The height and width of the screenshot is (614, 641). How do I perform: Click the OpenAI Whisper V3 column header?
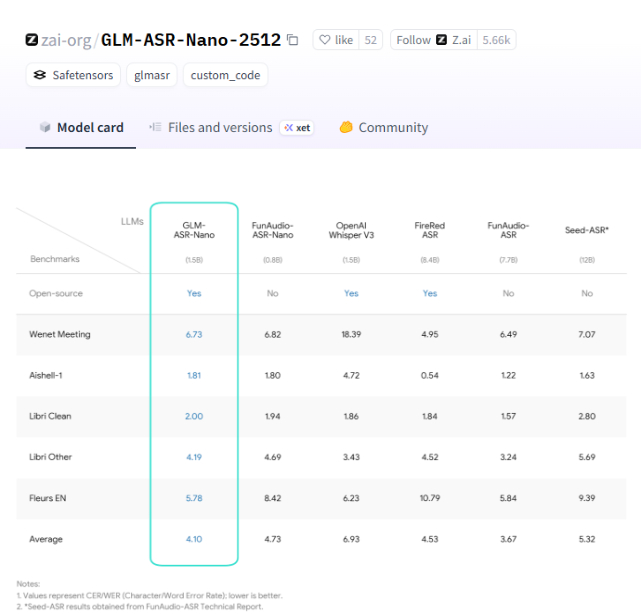click(x=351, y=232)
